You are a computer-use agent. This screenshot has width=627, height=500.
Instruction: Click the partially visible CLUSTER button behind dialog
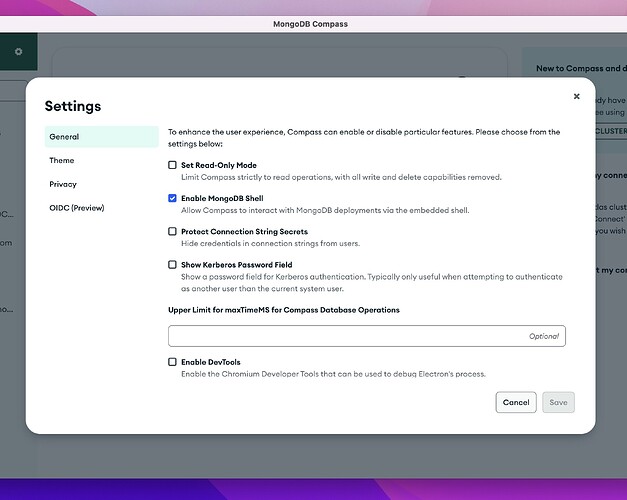(610, 131)
